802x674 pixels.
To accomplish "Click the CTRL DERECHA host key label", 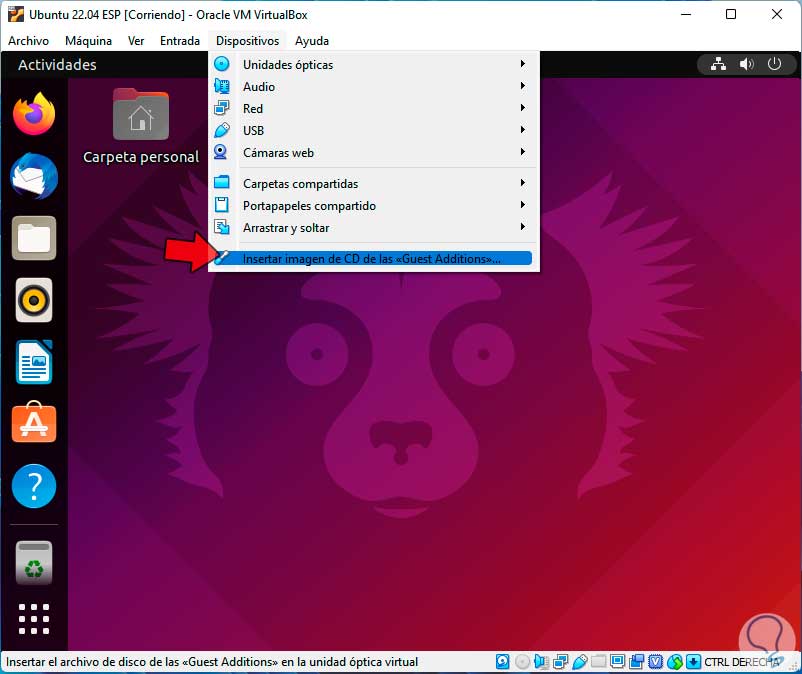I will click(x=742, y=662).
